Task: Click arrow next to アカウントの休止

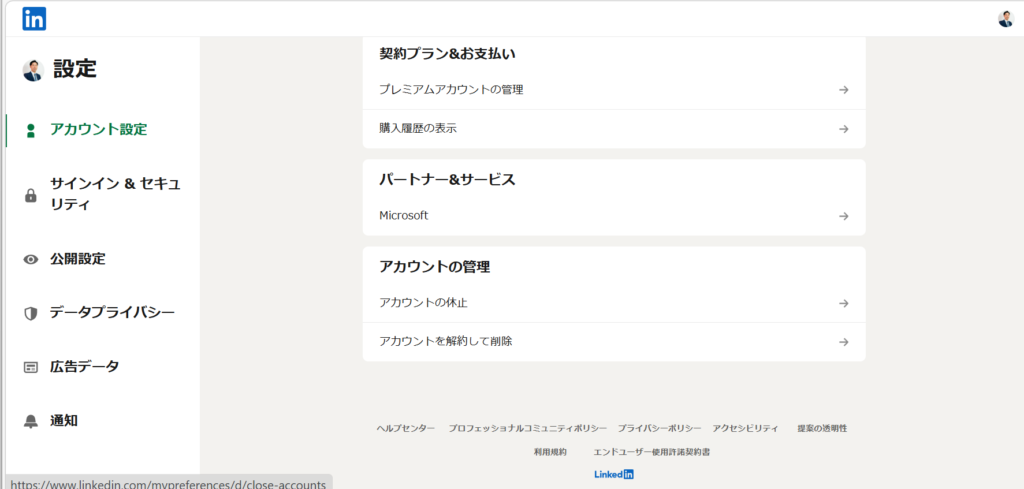Action: [x=843, y=303]
